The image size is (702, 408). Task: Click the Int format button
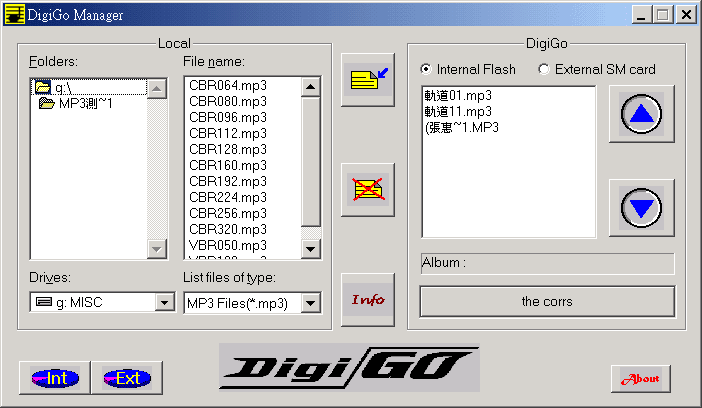click(55, 378)
